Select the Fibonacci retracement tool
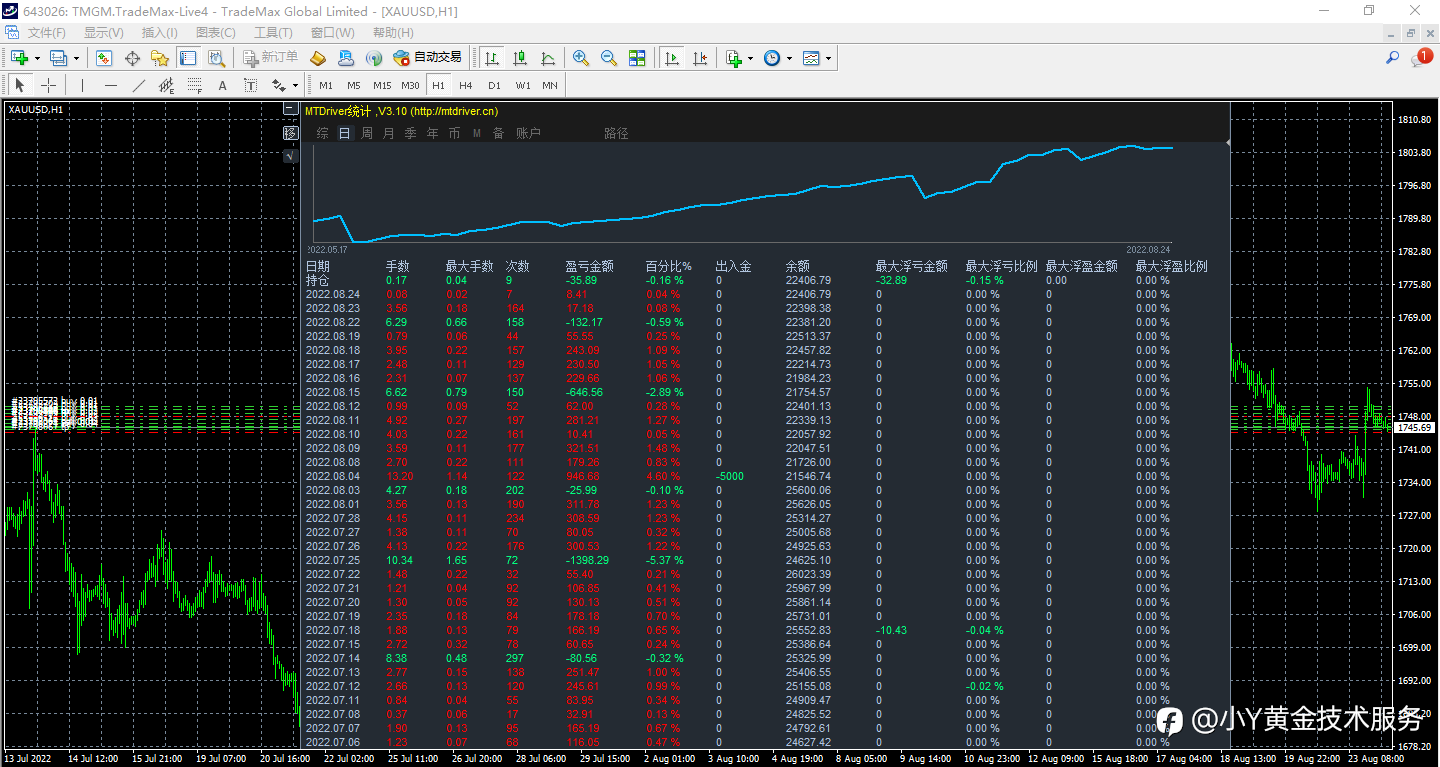 194,85
